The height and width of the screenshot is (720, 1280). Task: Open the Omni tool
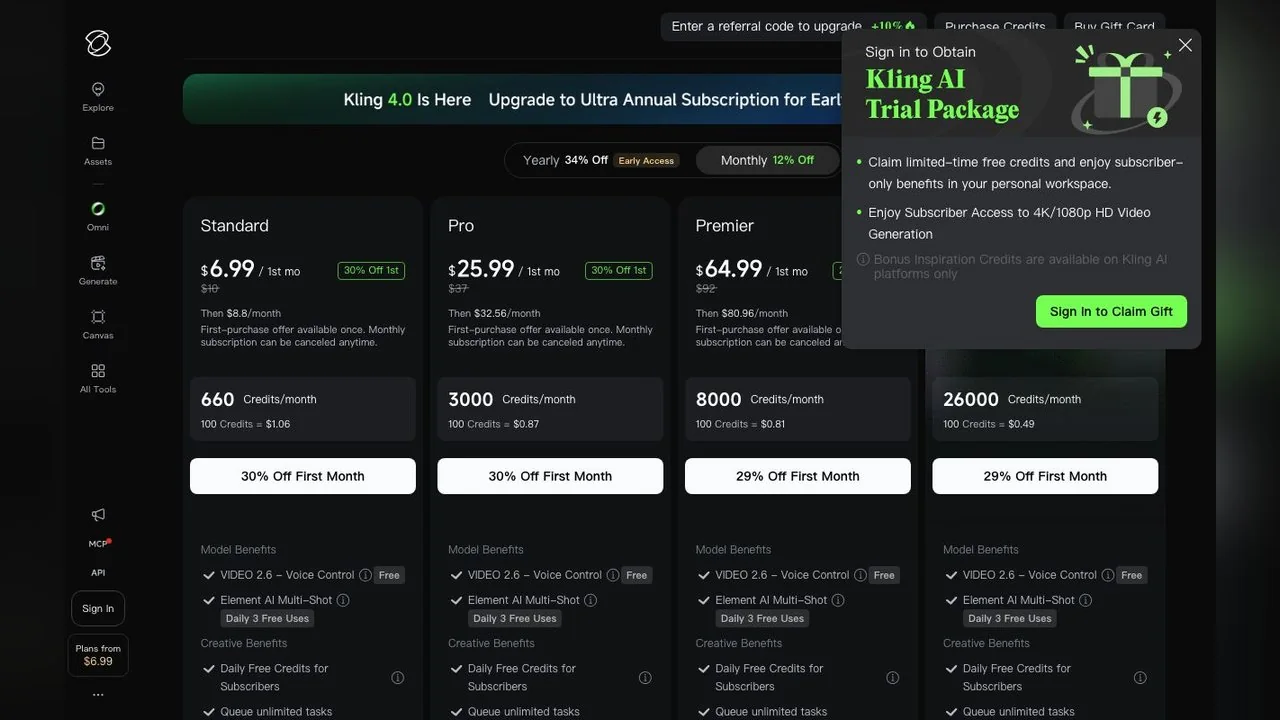click(x=98, y=216)
